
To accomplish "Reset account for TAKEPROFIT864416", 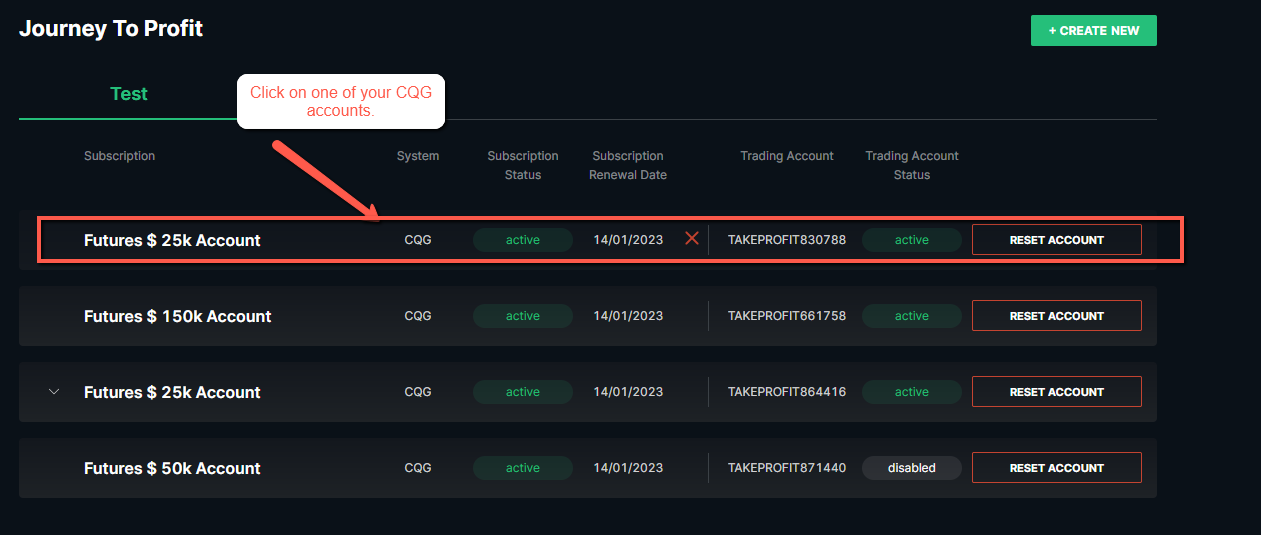I will 1056,392.
